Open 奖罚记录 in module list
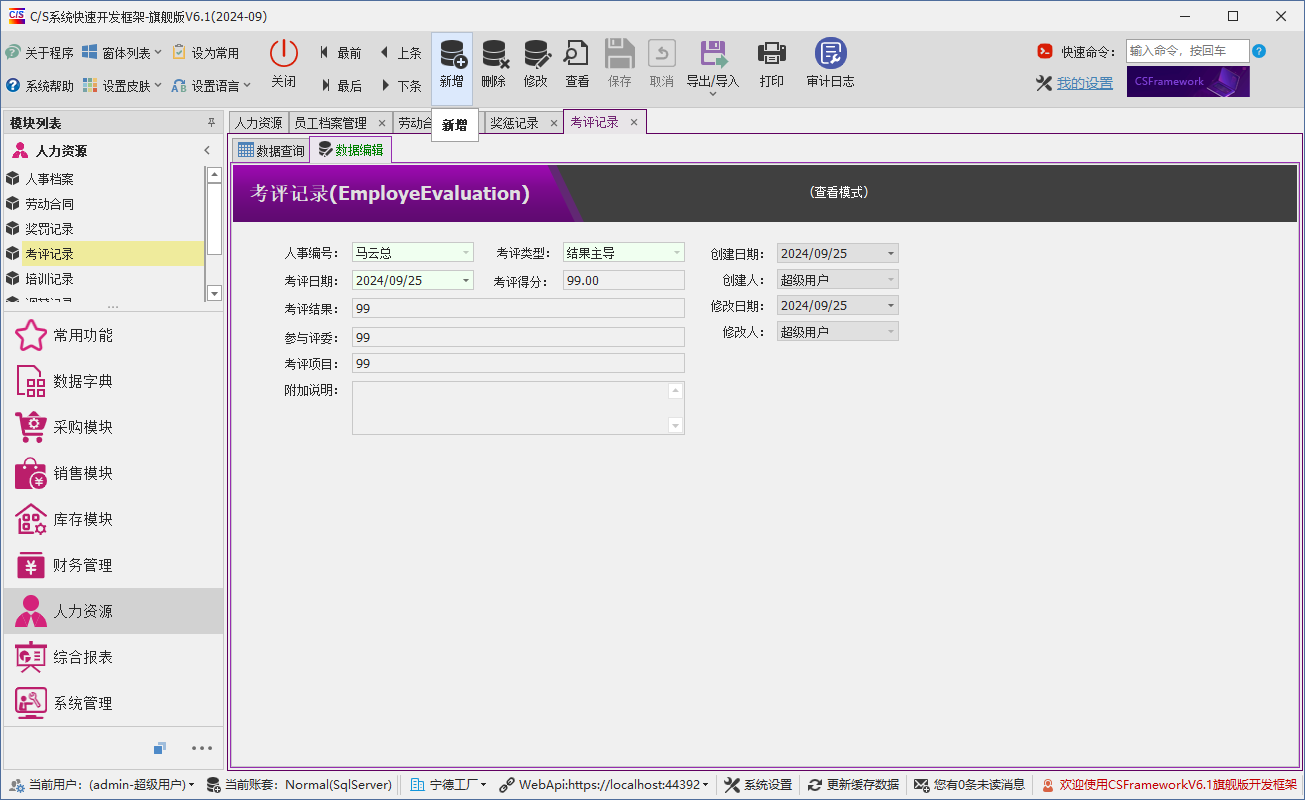 pyautogui.click(x=104, y=229)
